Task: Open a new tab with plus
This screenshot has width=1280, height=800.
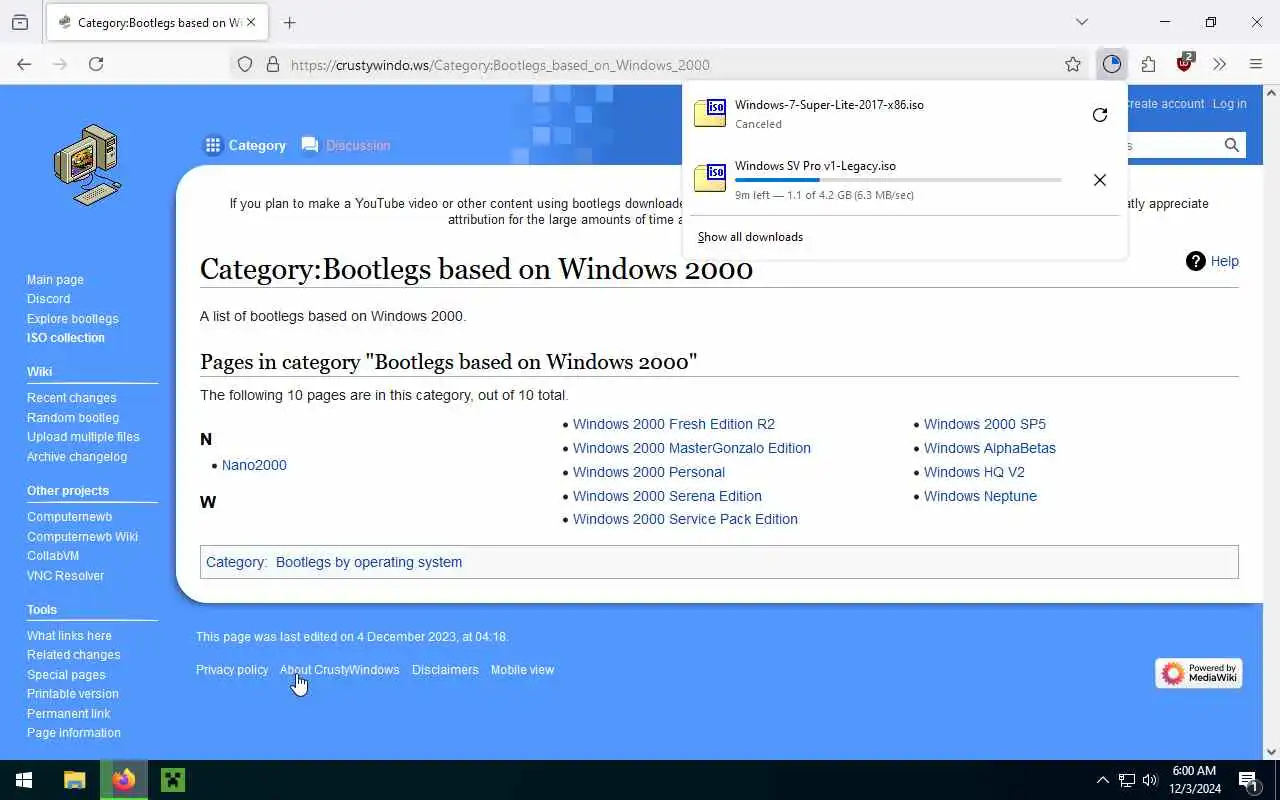Action: click(x=290, y=22)
